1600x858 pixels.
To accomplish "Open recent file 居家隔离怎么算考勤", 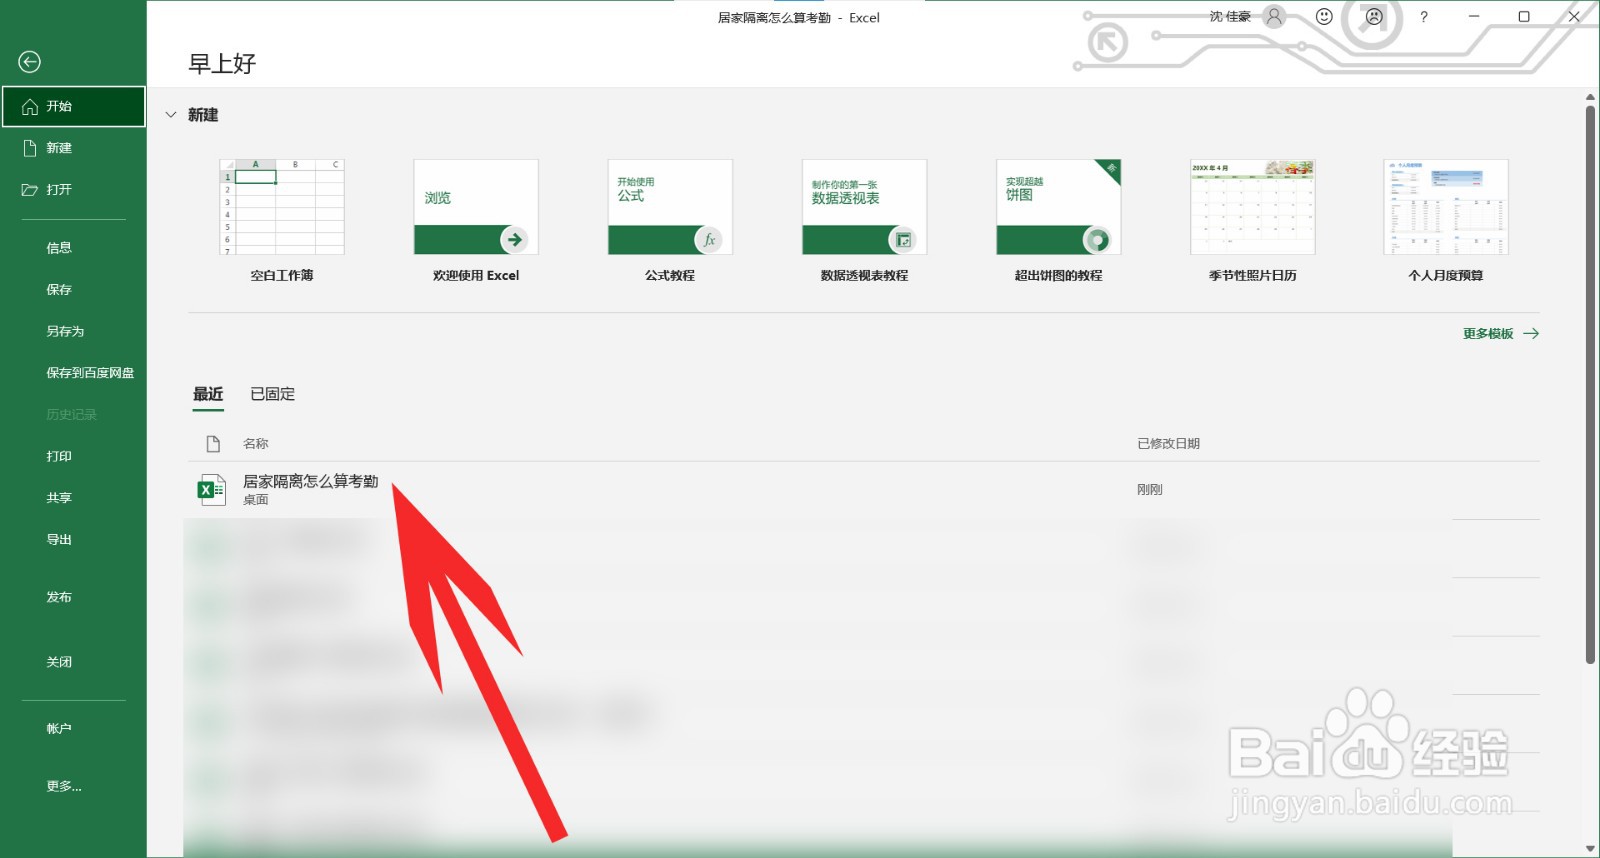I will pos(864,490).
